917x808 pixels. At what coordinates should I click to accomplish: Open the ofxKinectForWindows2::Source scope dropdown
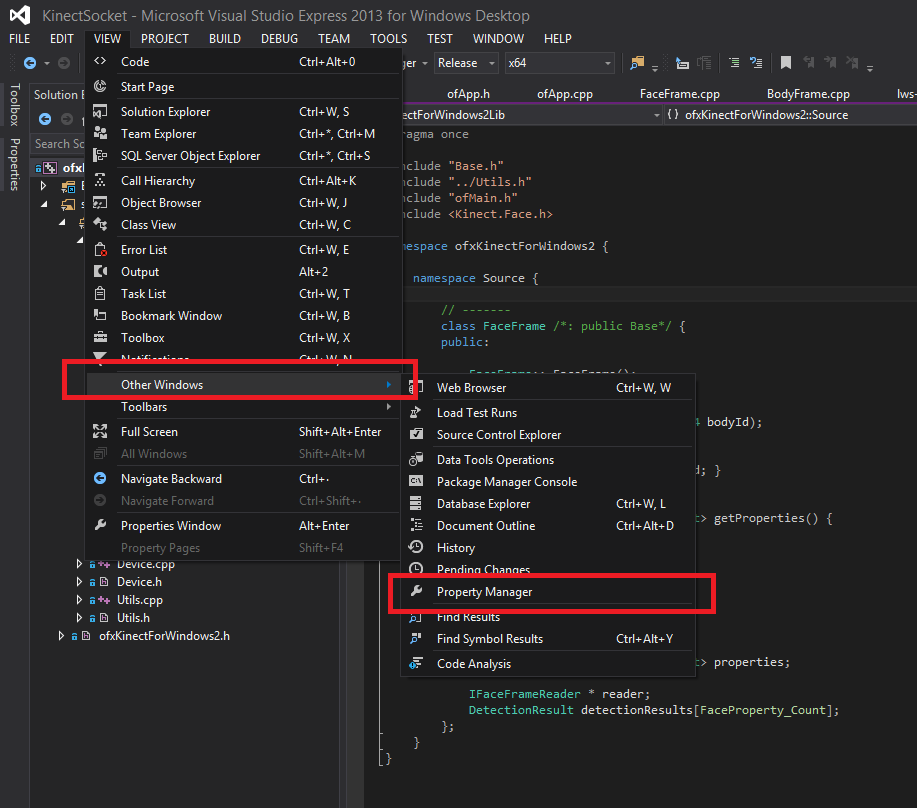(x=790, y=115)
